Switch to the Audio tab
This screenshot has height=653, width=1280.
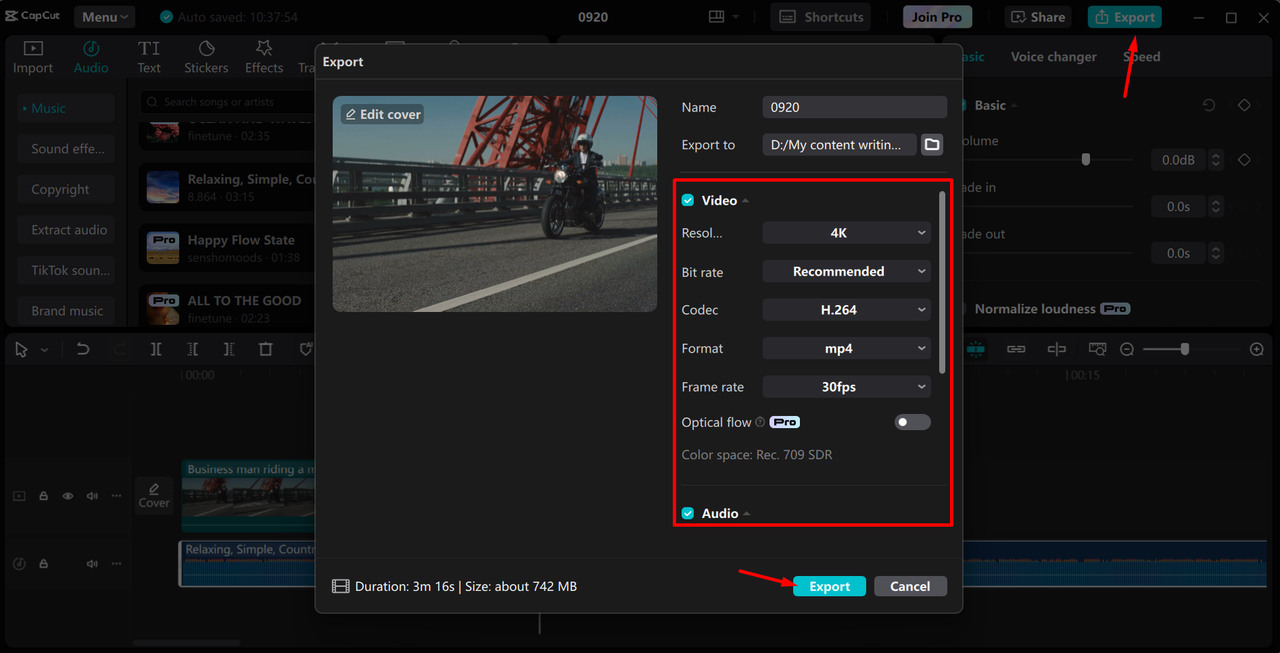coord(91,58)
